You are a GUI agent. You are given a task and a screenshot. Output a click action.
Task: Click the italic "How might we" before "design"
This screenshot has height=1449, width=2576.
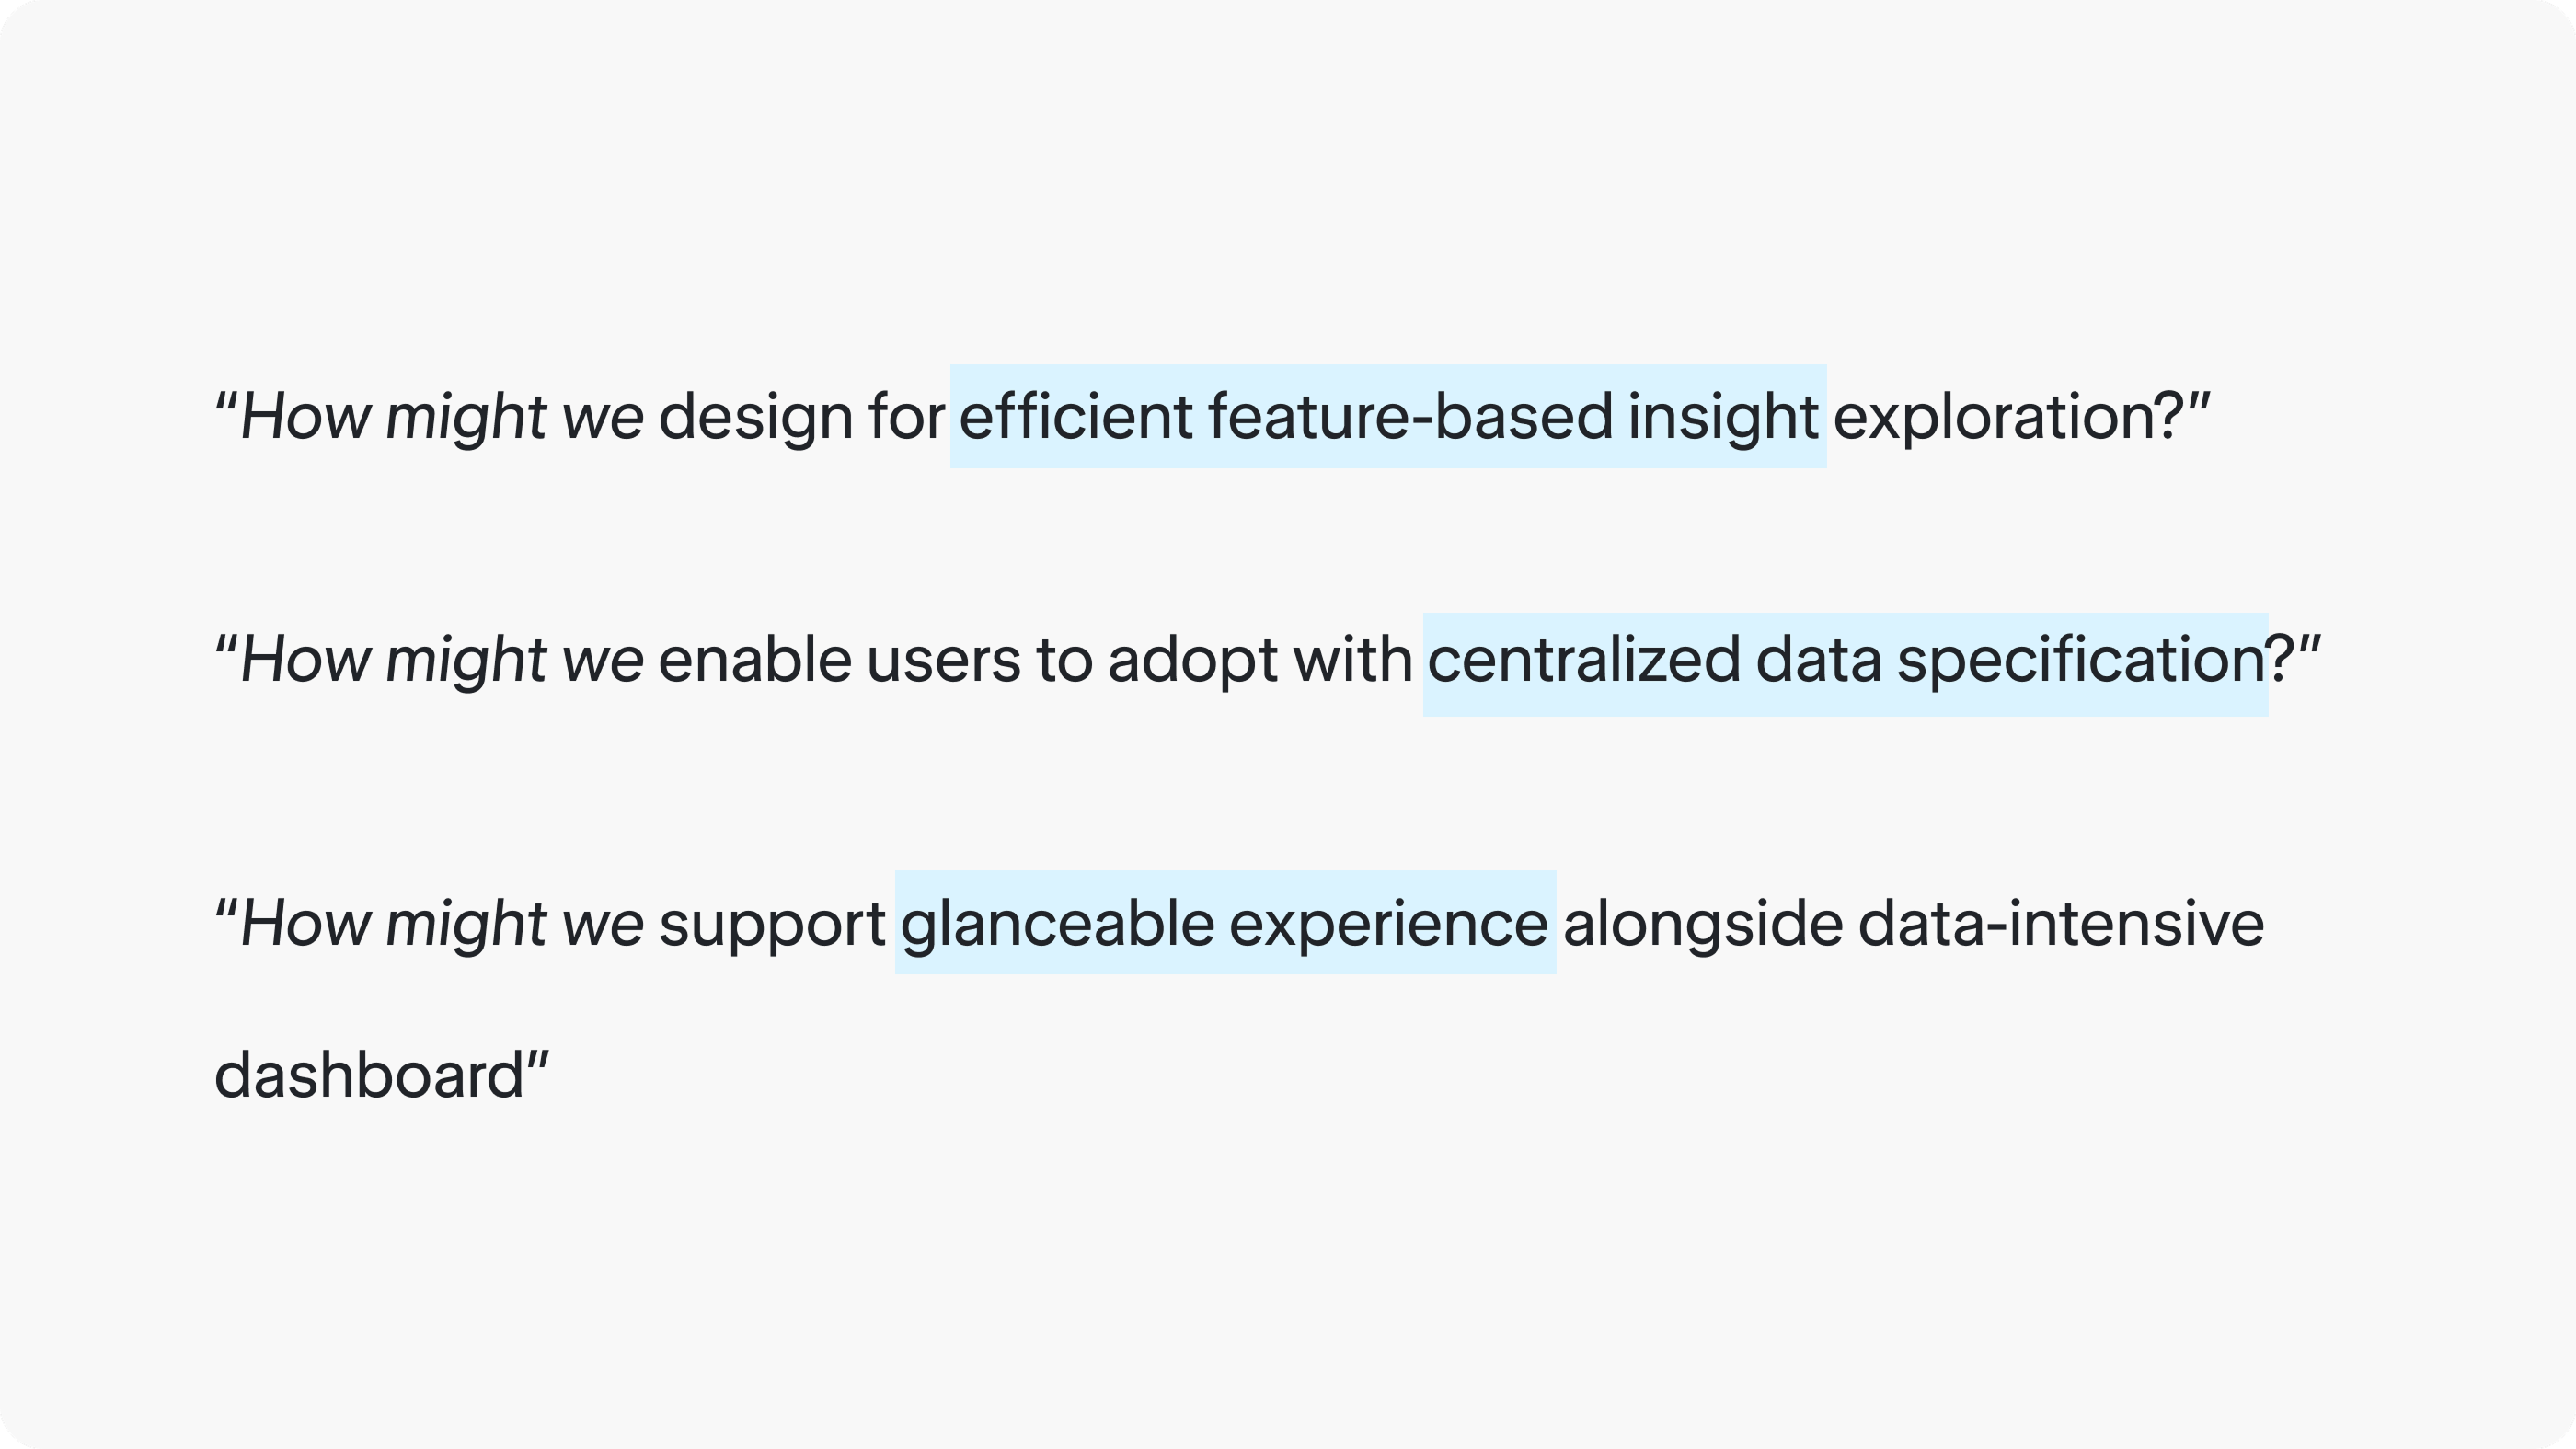[442, 418]
